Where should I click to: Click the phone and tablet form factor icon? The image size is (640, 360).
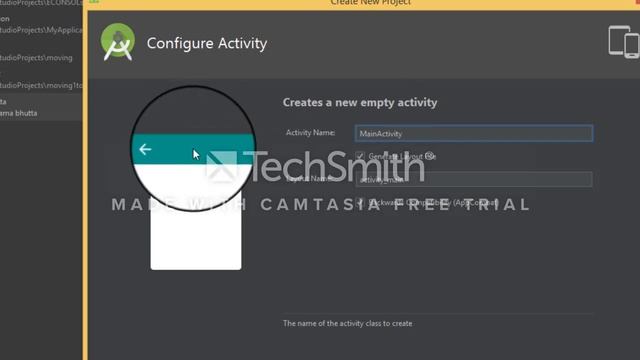(624, 42)
